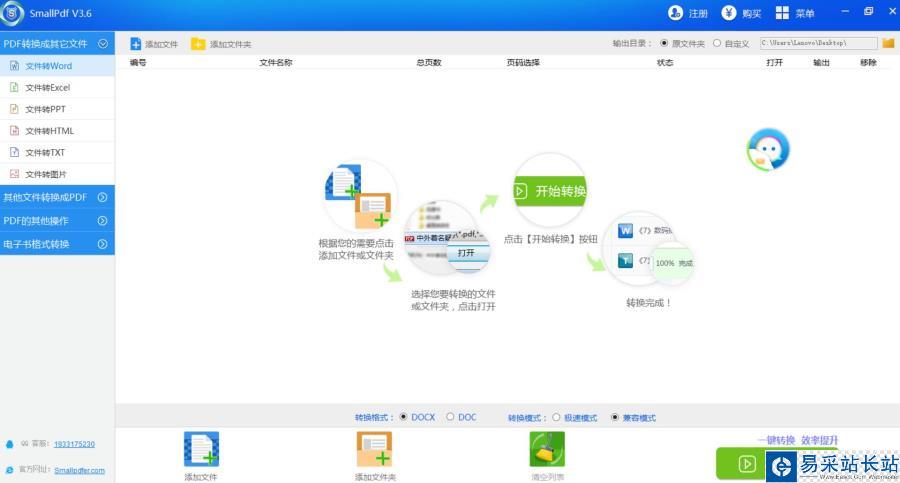Open the 购买 purchase yen icon
Image resolution: width=900 pixels, height=483 pixels.
pyautogui.click(x=728, y=13)
